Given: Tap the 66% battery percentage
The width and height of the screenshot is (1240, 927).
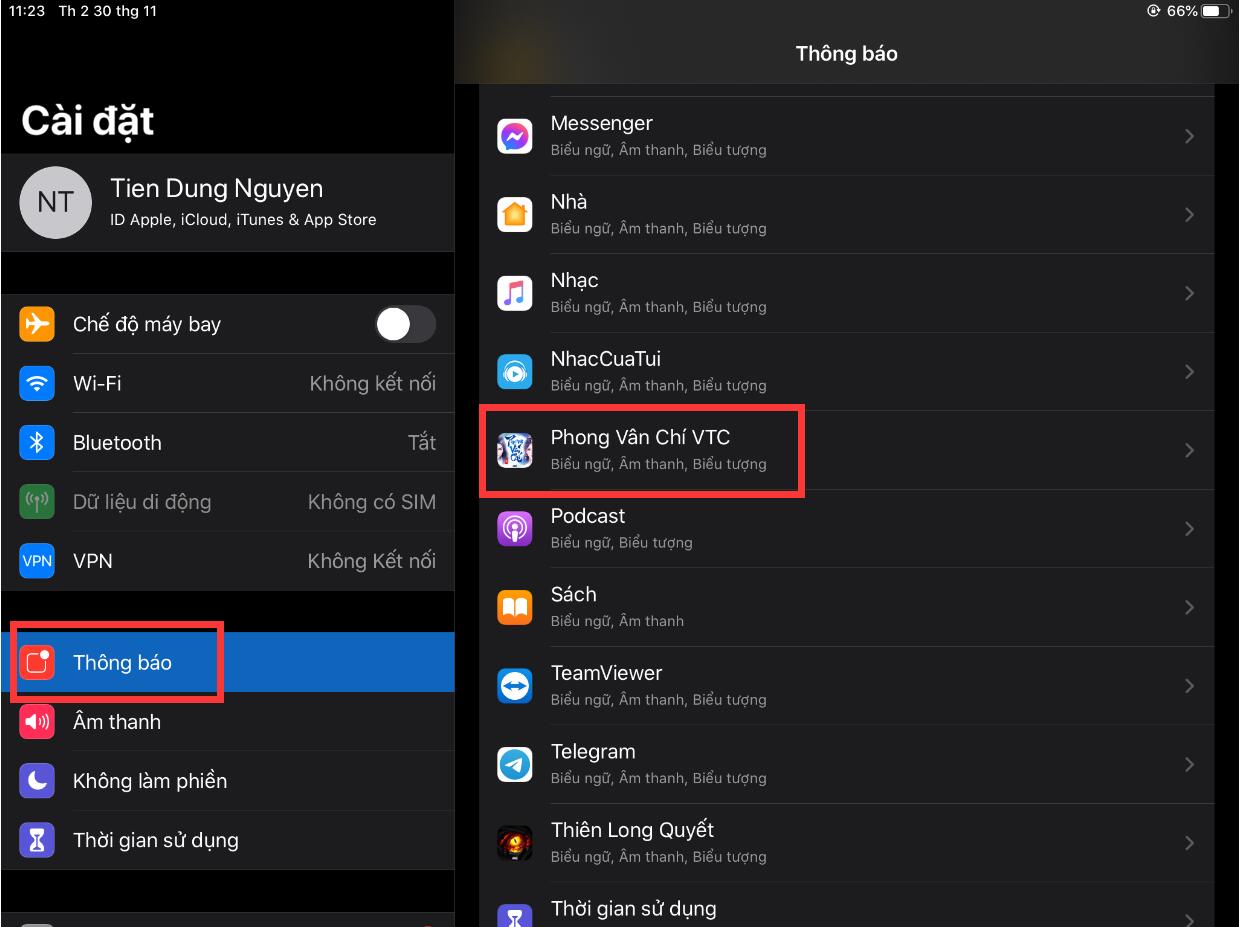Looking at the screenshot, I should coord(1182,11).
